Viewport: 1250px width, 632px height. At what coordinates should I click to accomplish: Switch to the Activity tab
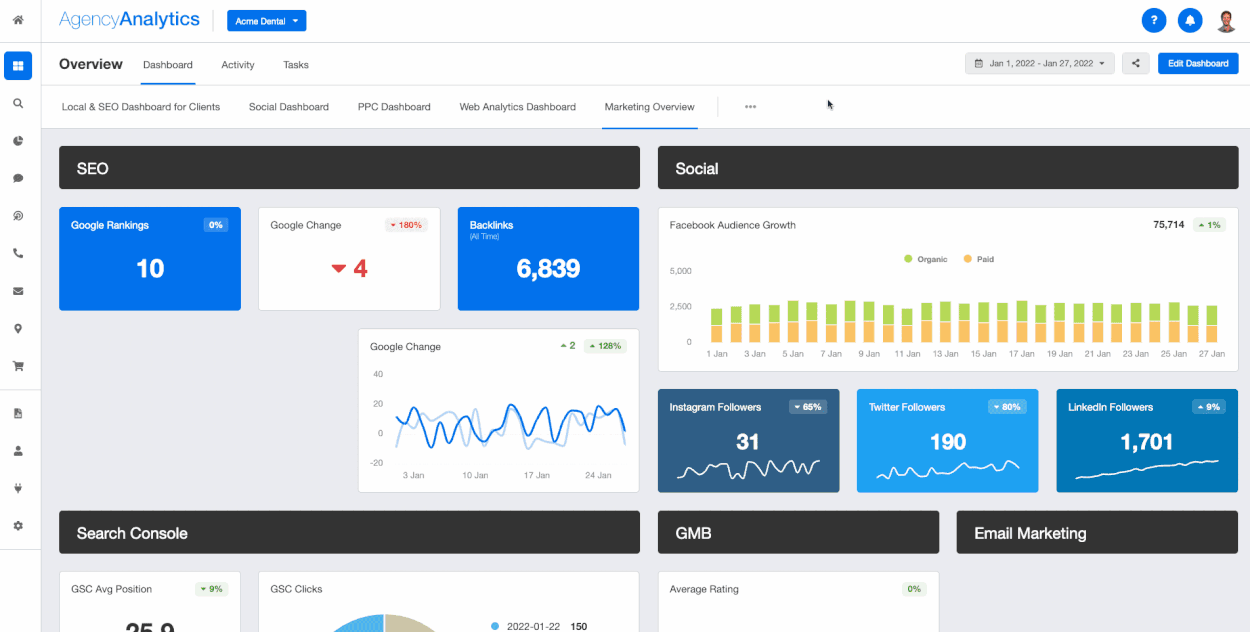click(237, 64)
